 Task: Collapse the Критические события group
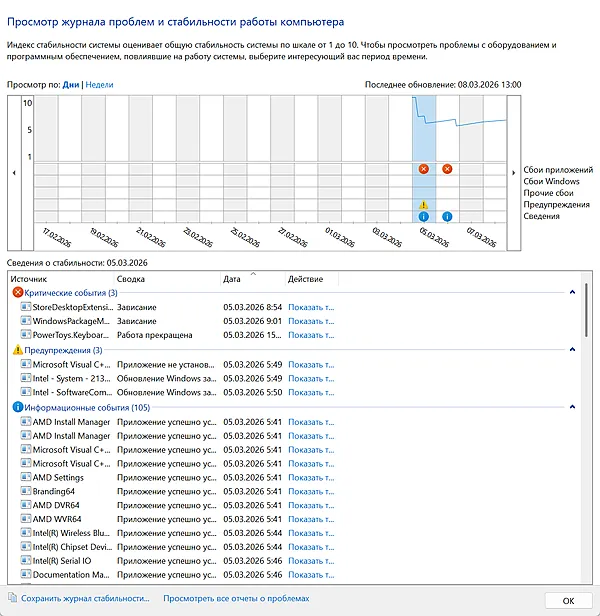pyautogui.click(x=572, y=292)
